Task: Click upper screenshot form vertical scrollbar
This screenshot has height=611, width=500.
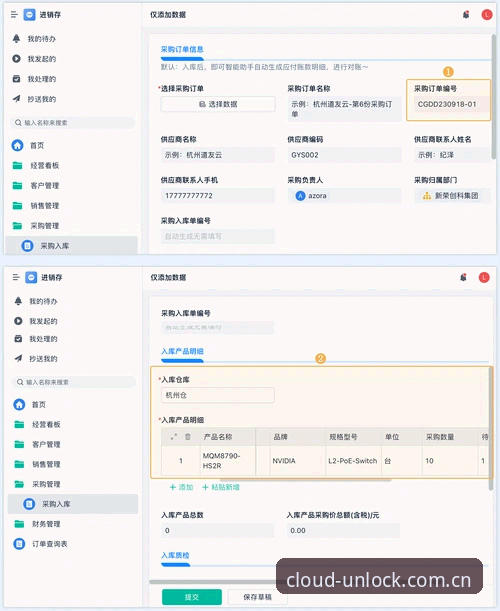Action: (494, 96)
